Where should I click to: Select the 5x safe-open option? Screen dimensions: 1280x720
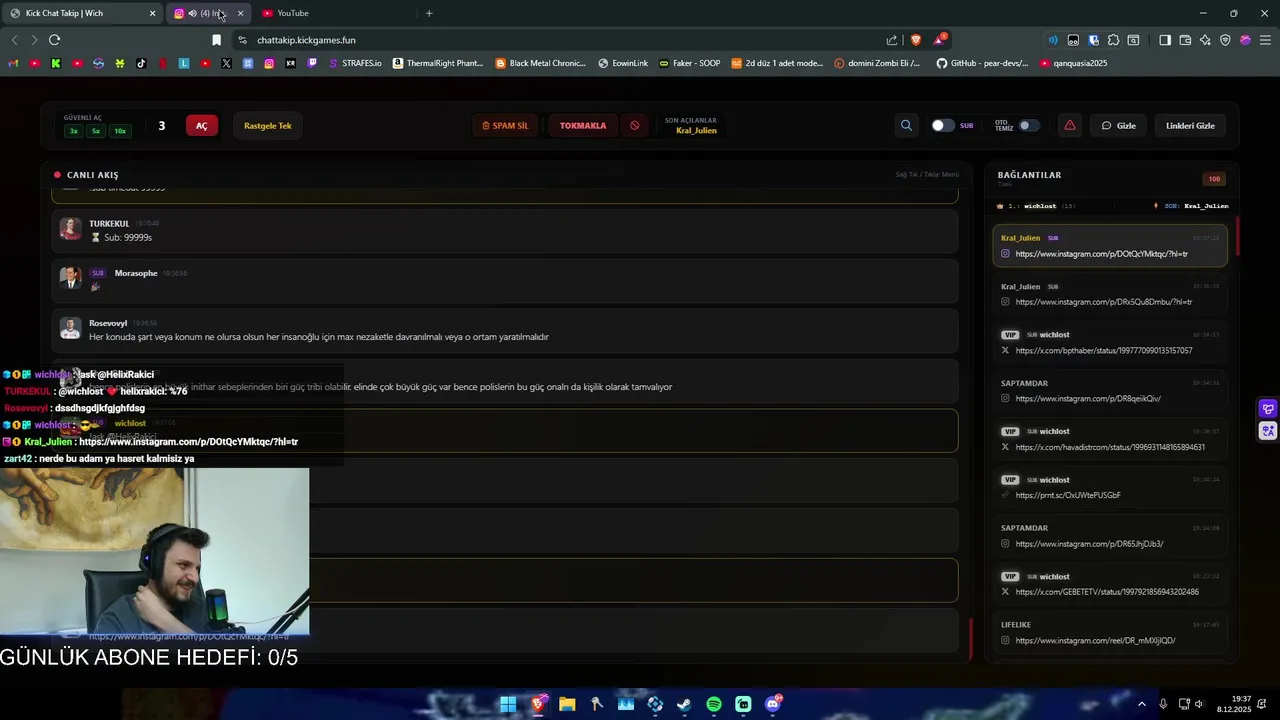coord(96,131)
